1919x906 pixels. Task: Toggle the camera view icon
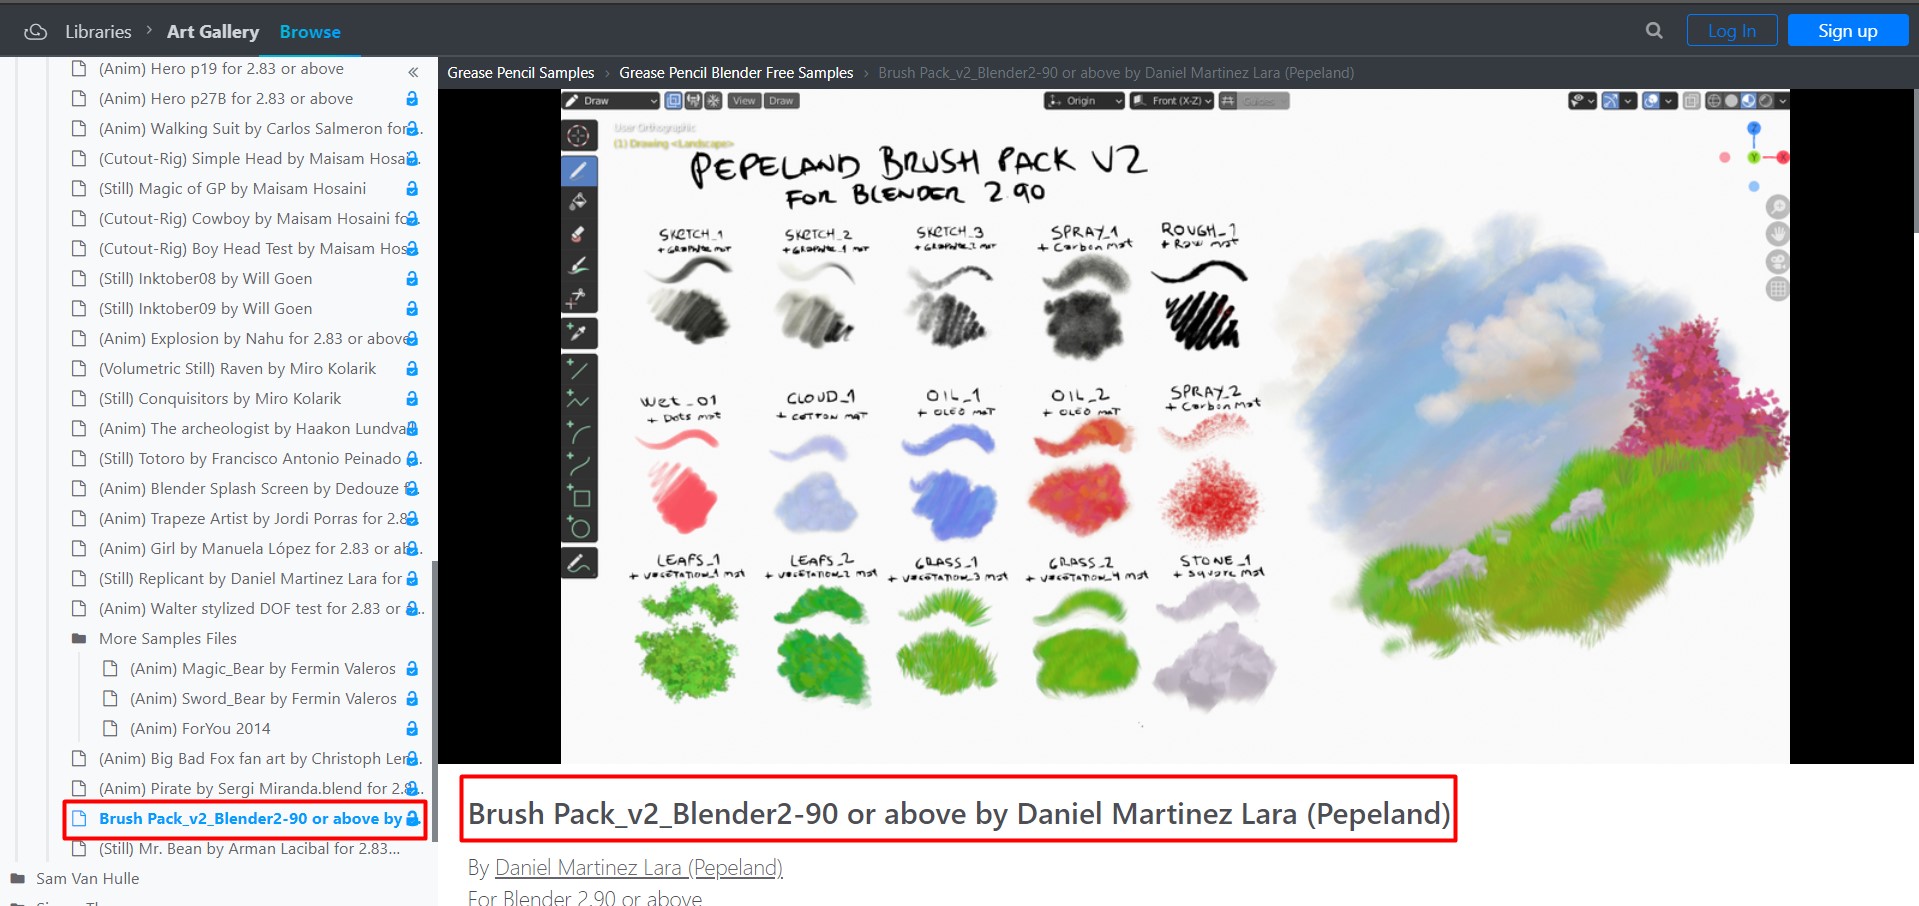coord(1777,262)
